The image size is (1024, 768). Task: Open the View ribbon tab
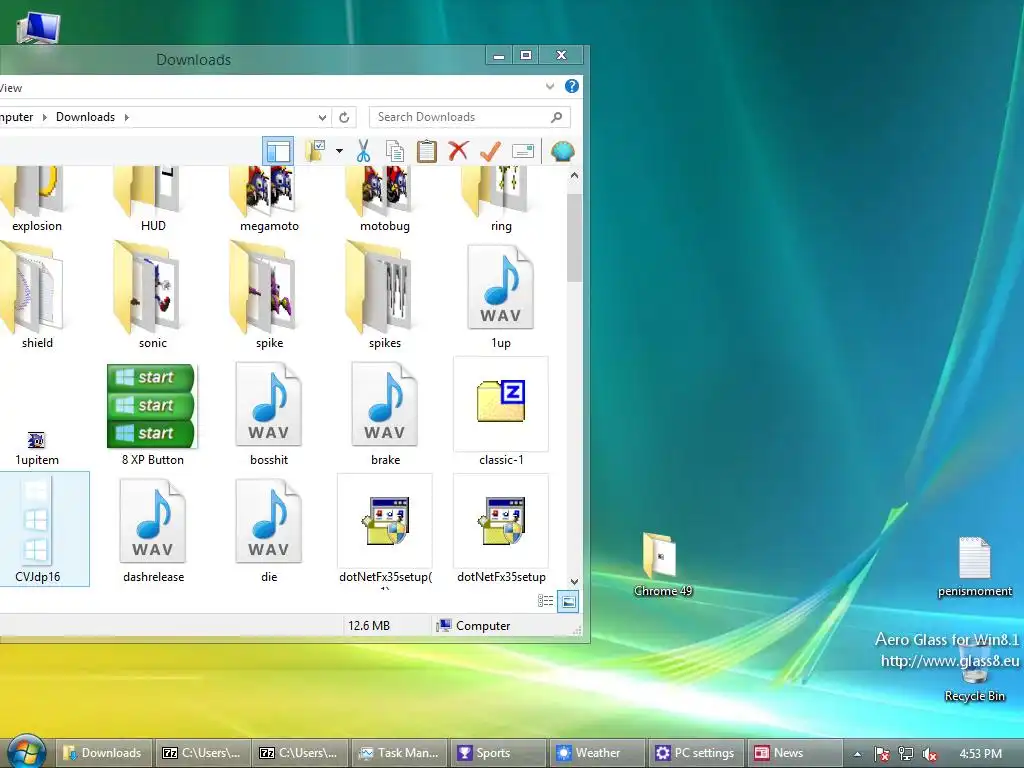(x=11, y=88)
